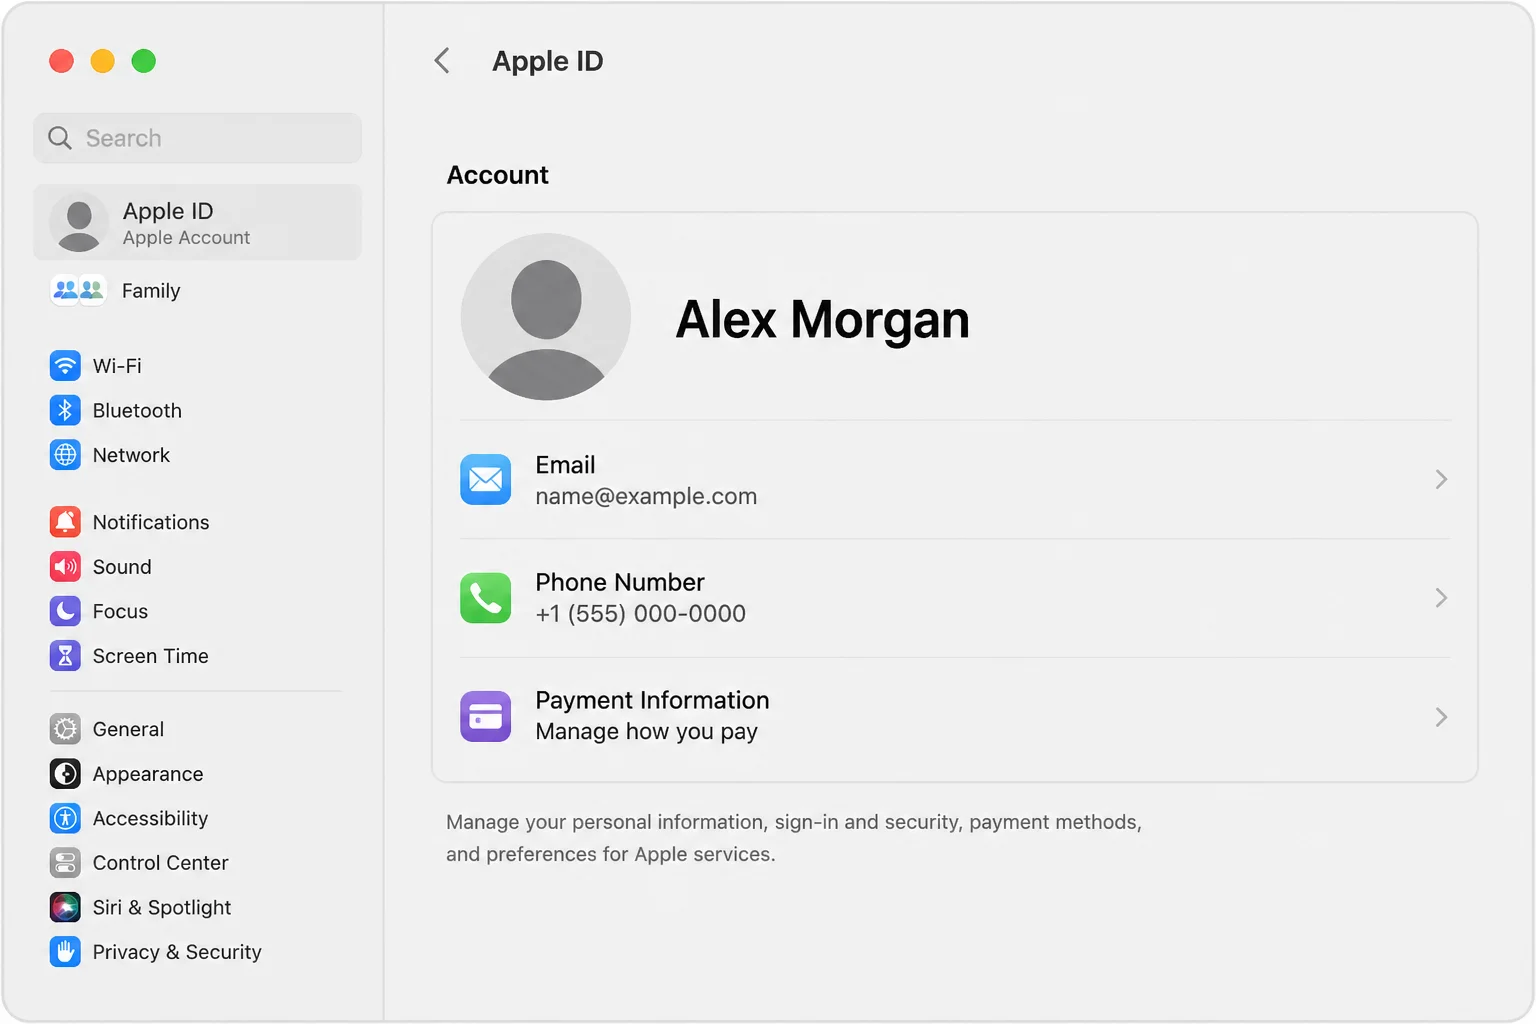Select Bluetooth label in the sidebar
Image resolution: width=1536 pixels, height=1024 pixels.
(x=137, y=411)
